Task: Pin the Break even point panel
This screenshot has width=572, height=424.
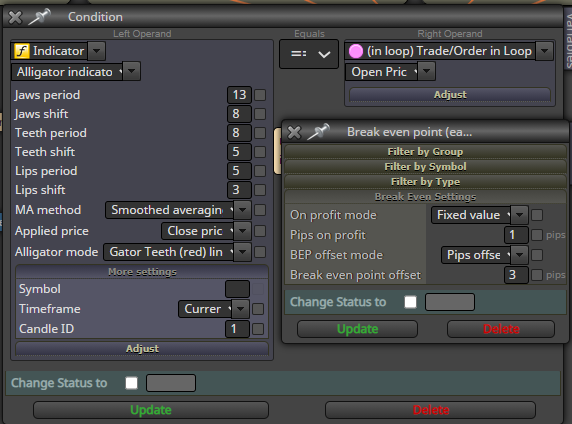Action: click(x=318, y=132)
